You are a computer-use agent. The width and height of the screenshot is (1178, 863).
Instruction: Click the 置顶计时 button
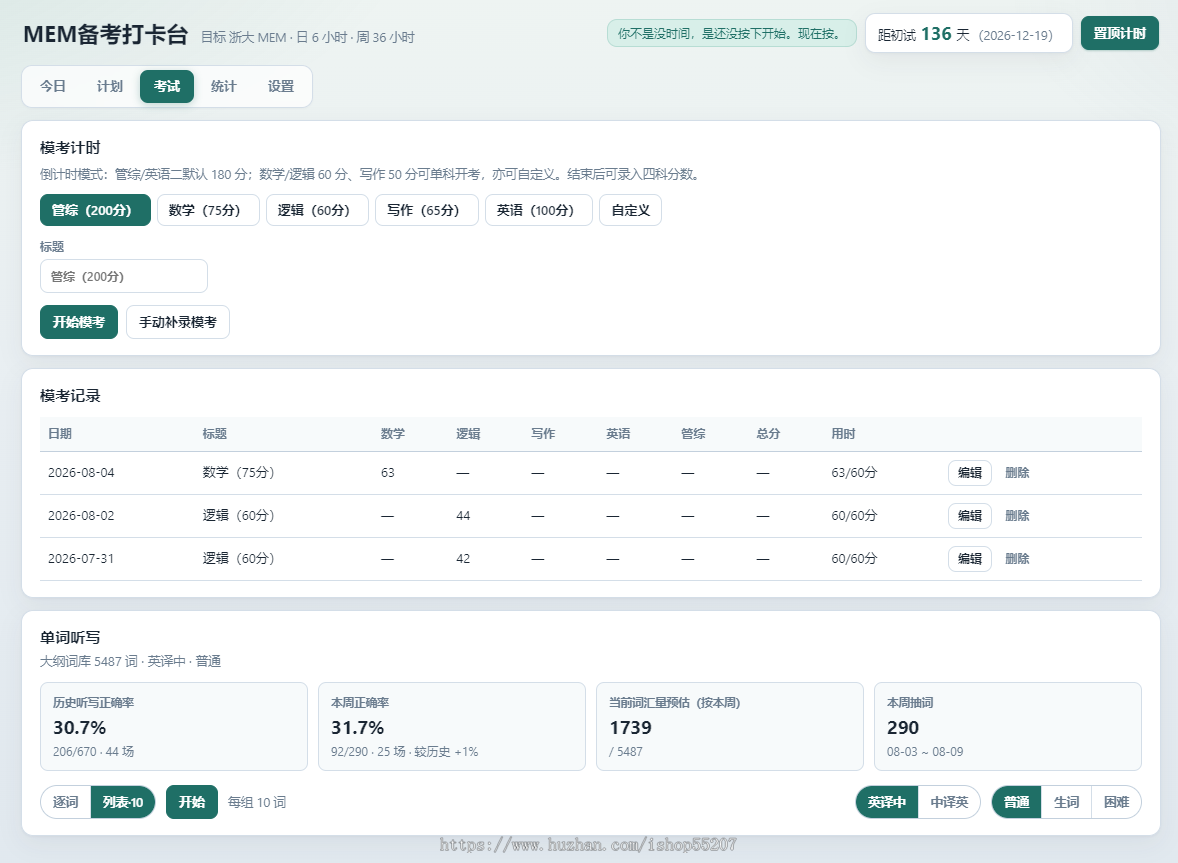click(1119, 34)
